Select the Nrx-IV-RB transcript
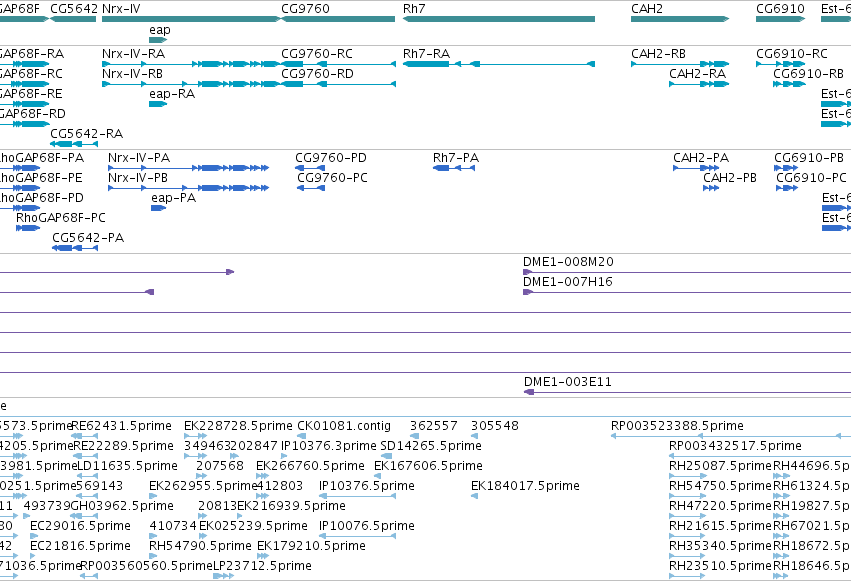This screenshot has width=851, height=581. coord(132,74)
